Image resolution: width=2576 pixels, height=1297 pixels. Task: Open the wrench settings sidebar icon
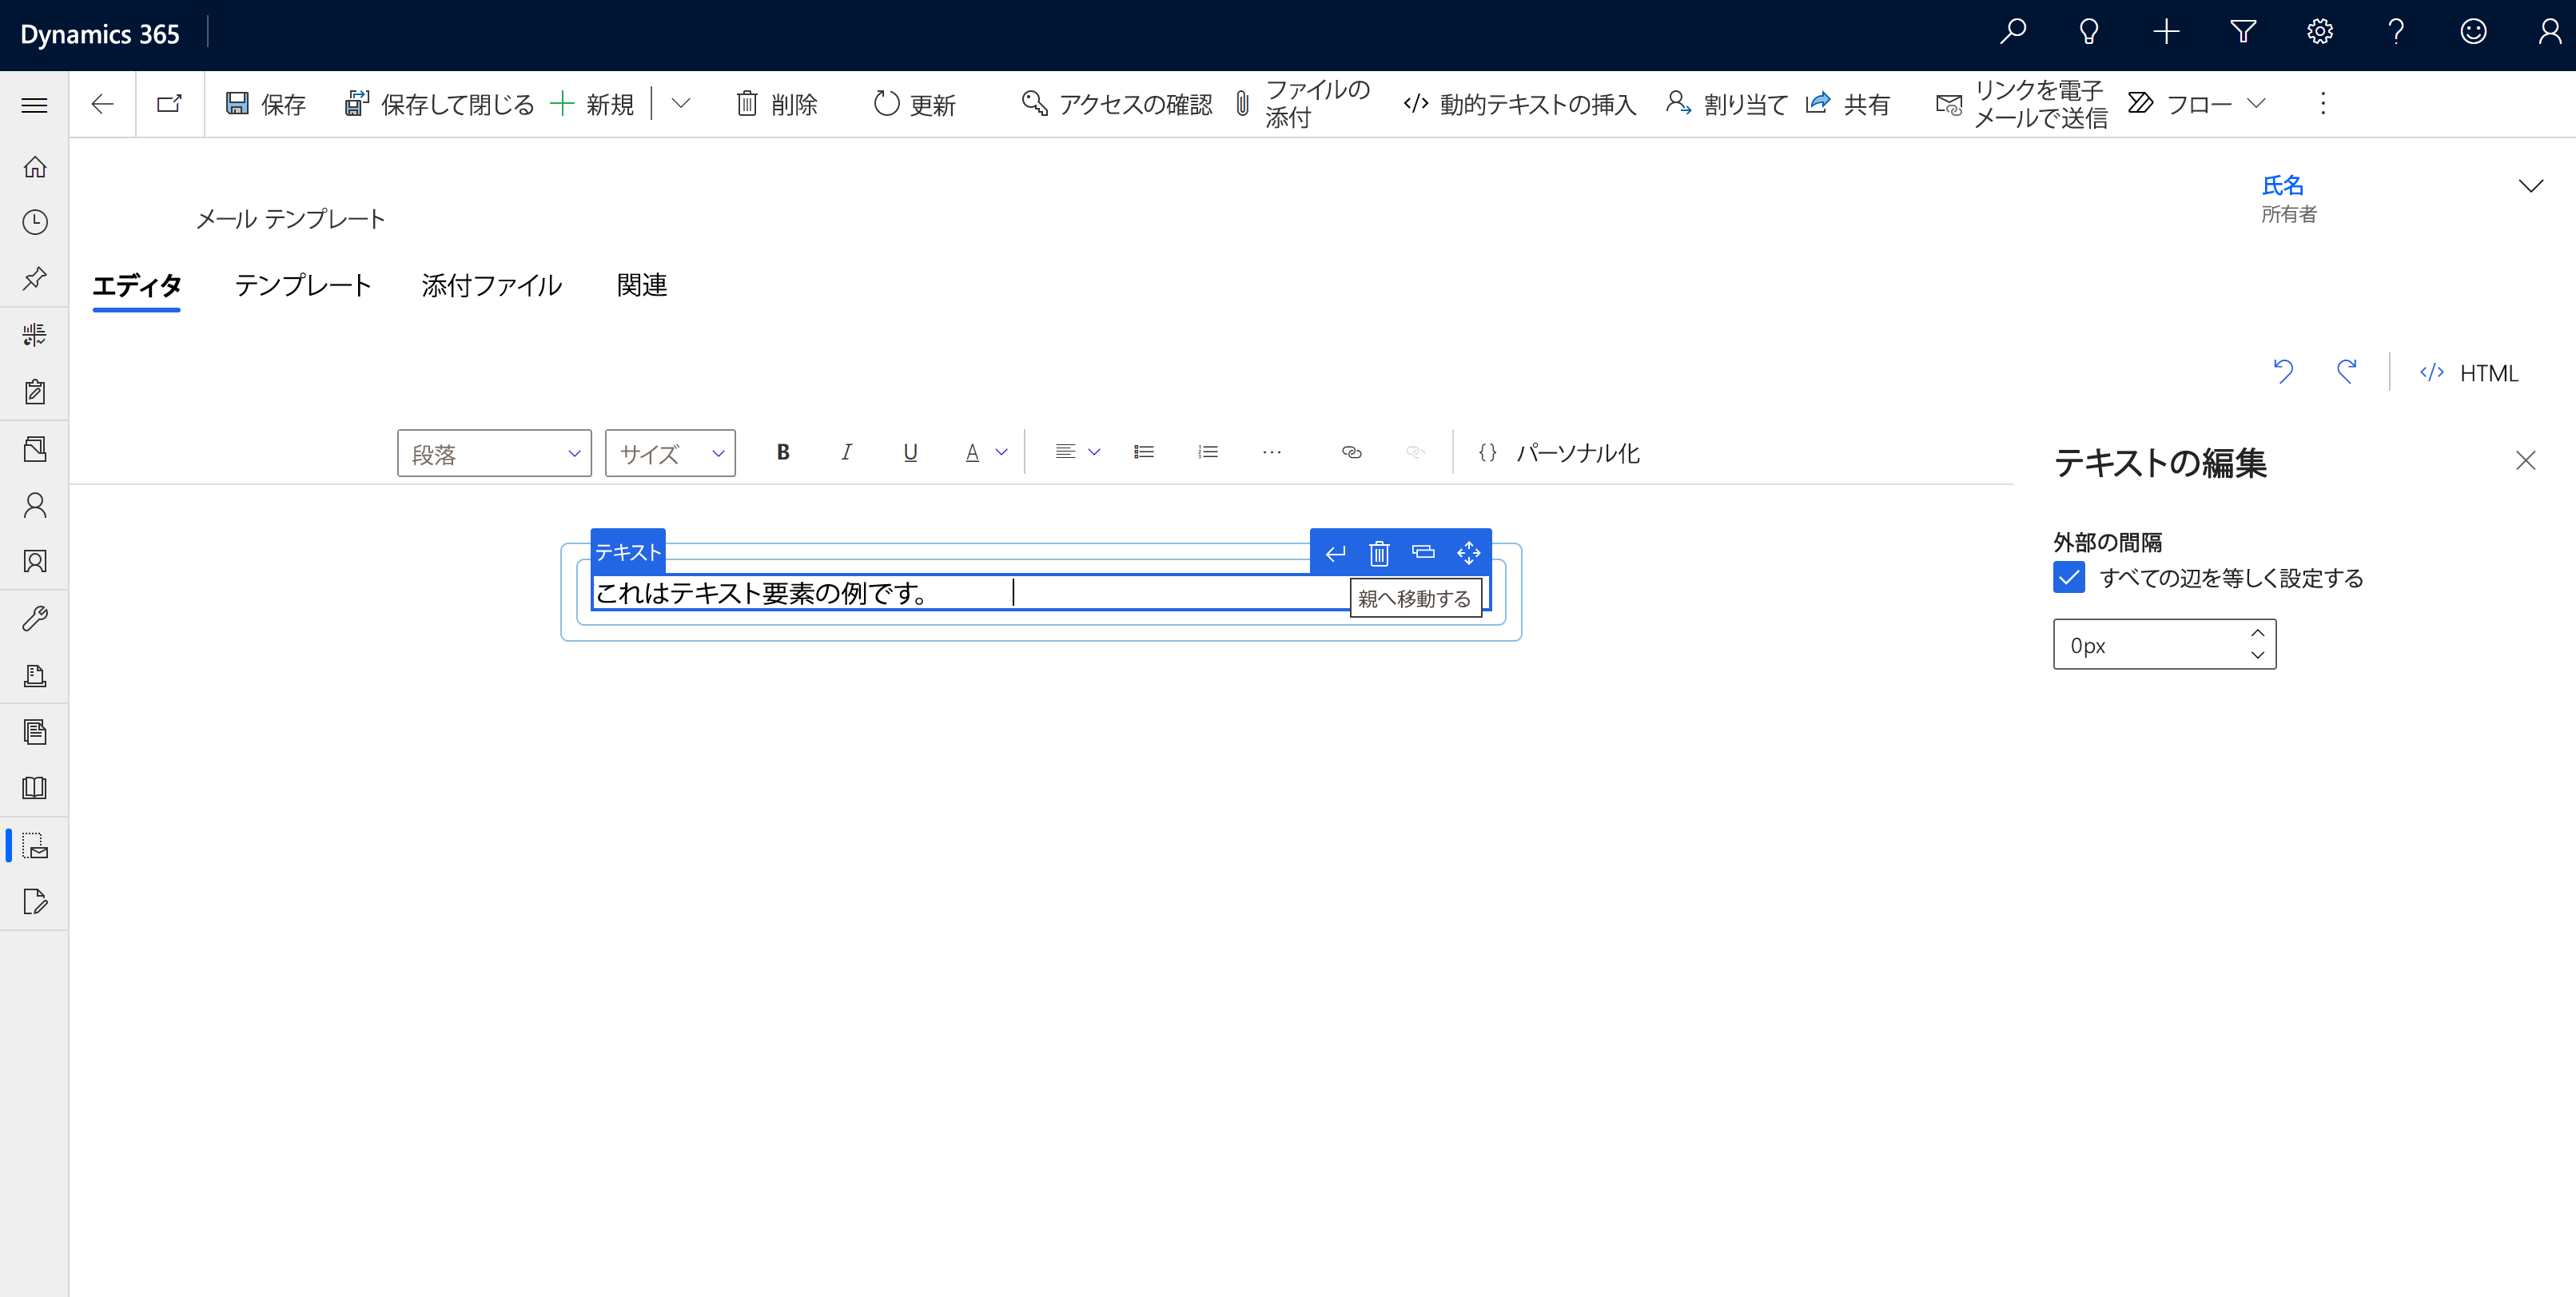tap(35, 619)
